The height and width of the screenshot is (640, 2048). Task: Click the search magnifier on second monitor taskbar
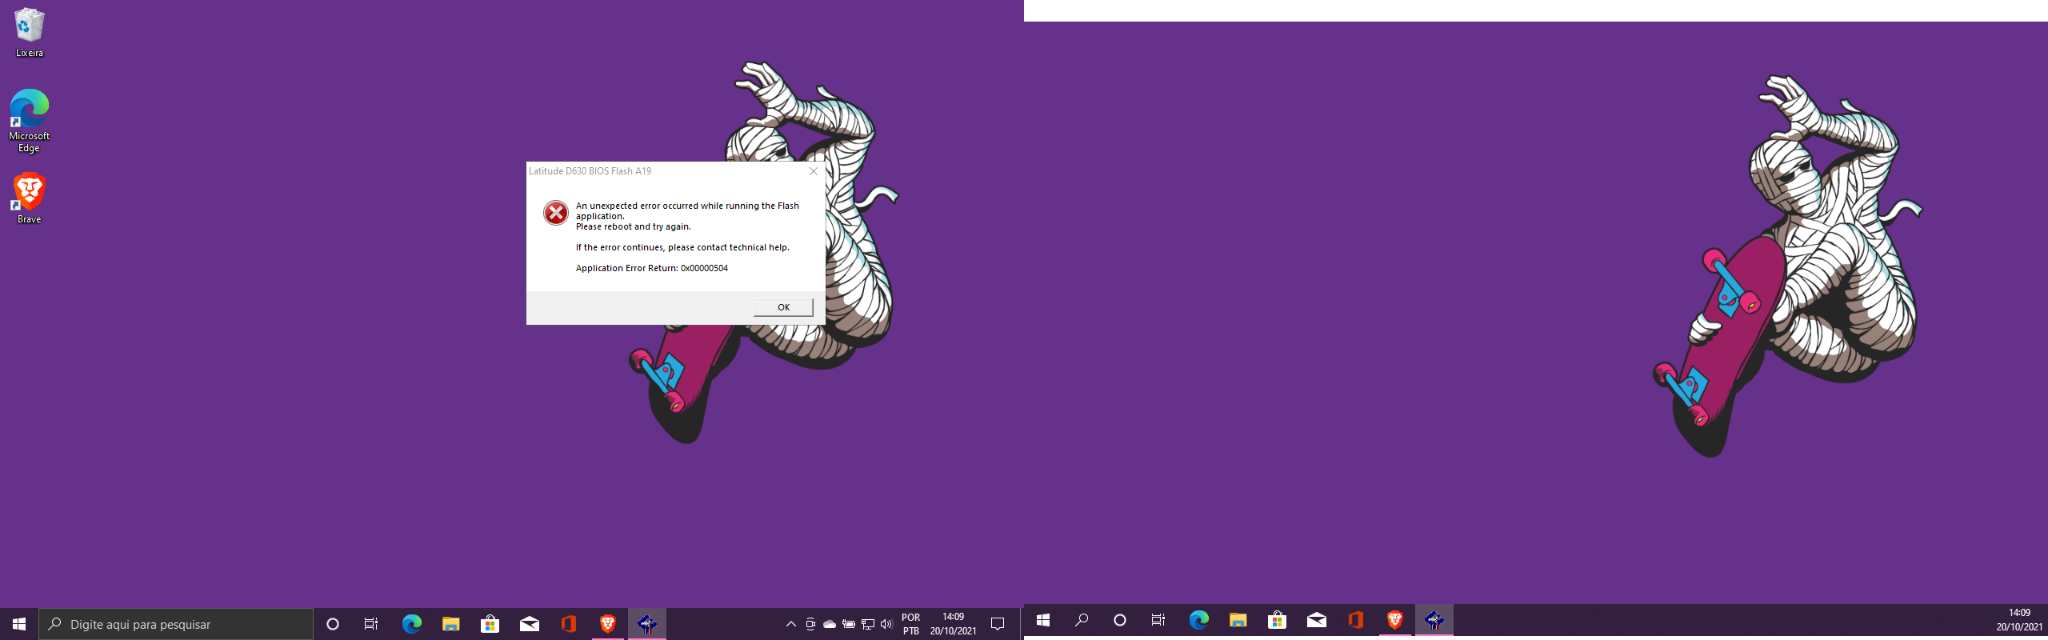pos(1081,620)
